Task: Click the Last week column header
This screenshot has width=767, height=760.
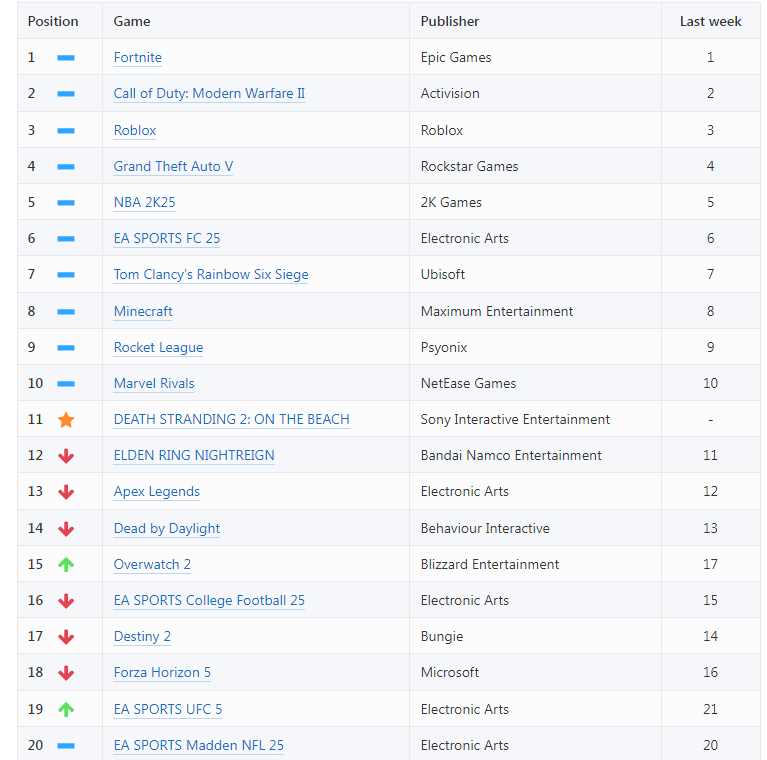Action: (710, 22)
